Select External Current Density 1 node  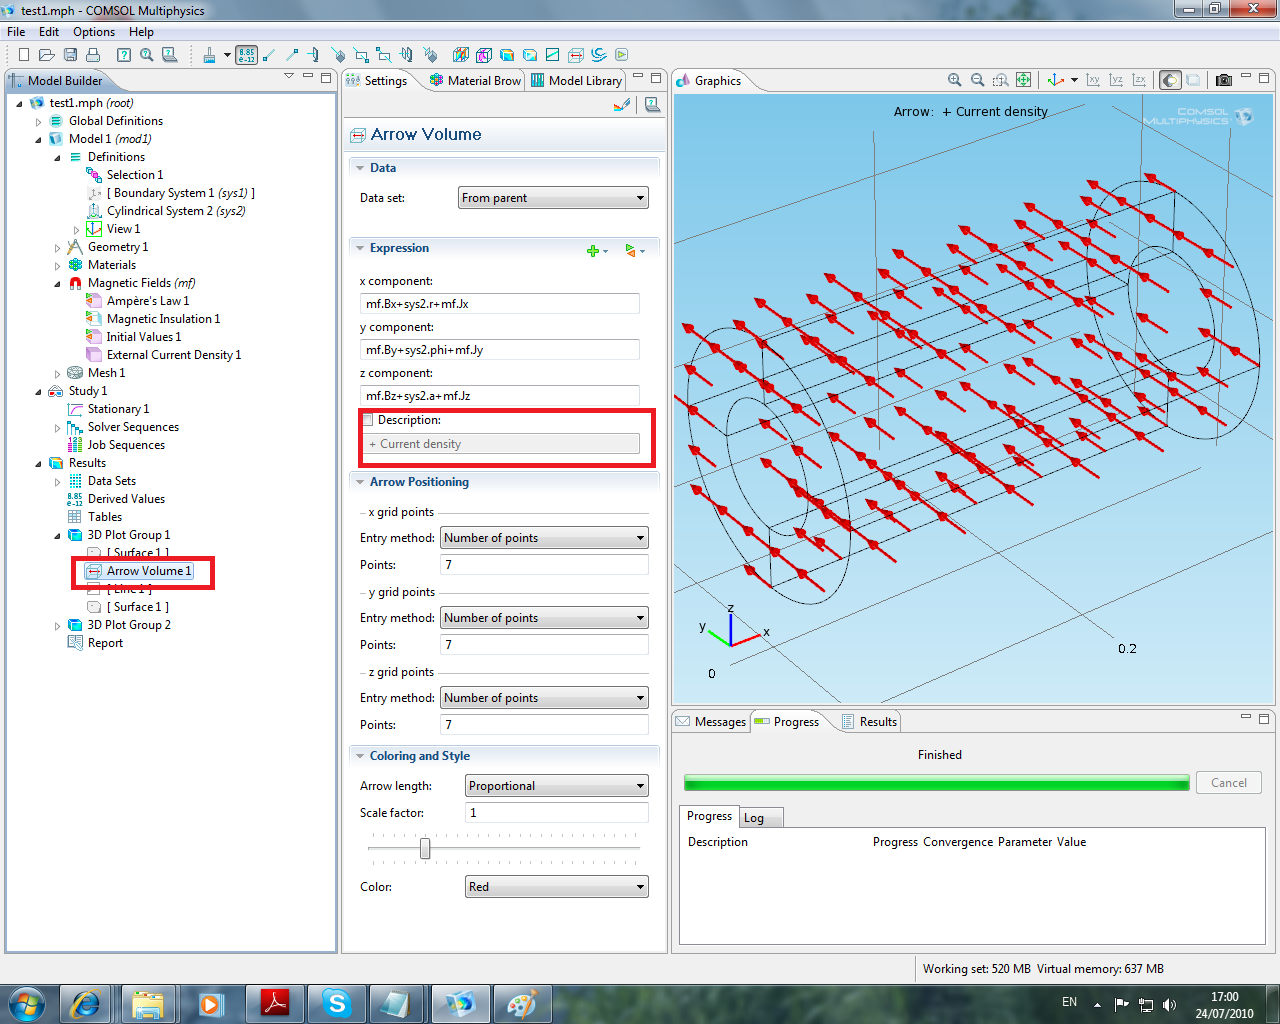[x=163, y=355]
